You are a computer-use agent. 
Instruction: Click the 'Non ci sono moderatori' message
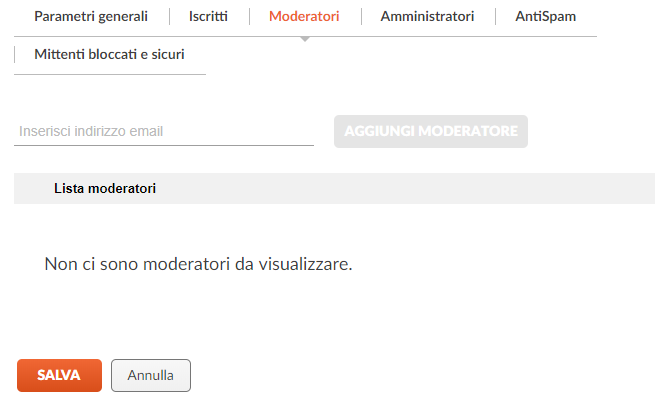pos(199,265)
